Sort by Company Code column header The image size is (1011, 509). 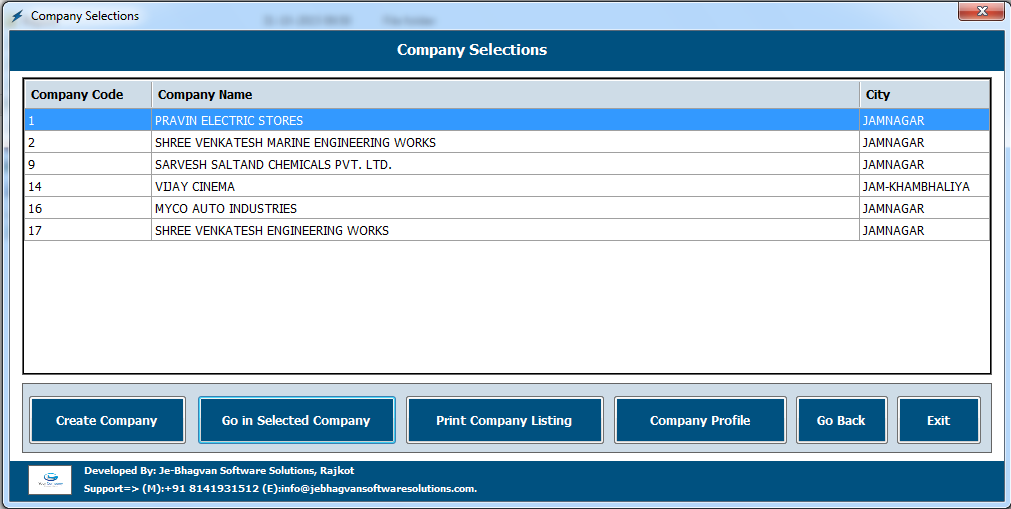click(x=88, y=95)
